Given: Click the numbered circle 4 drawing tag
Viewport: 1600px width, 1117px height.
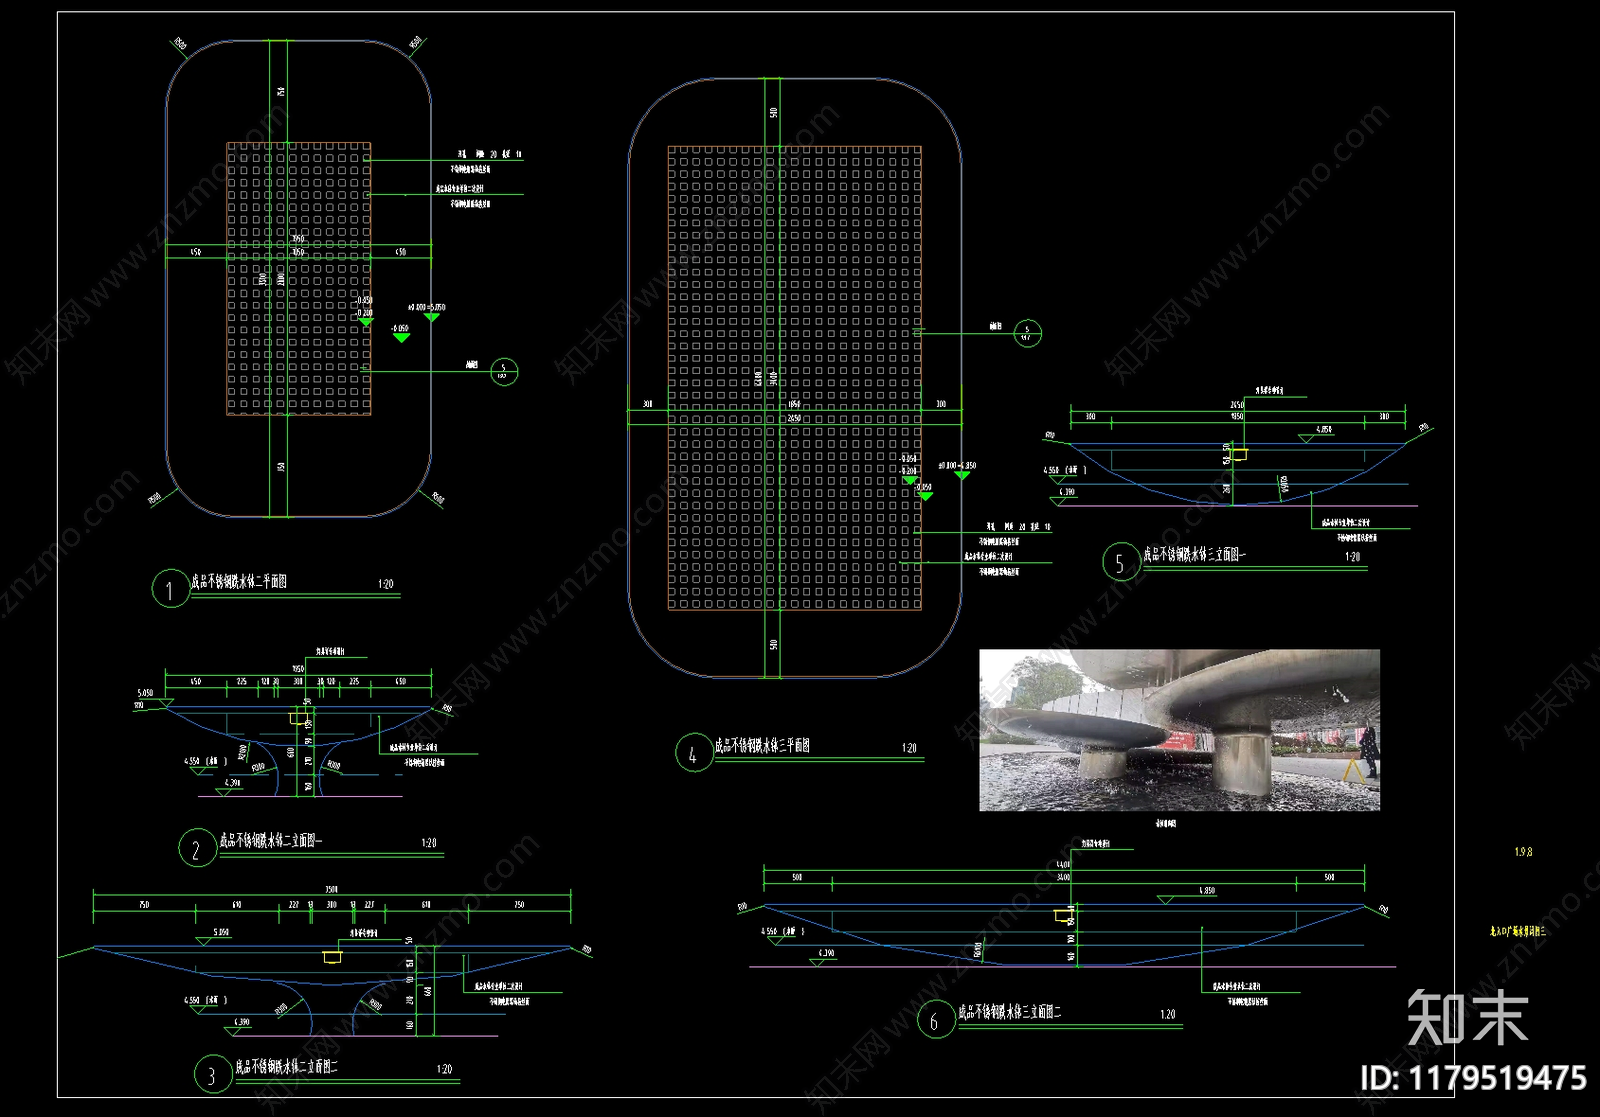Looking at the screenshot, I should 693,753.
